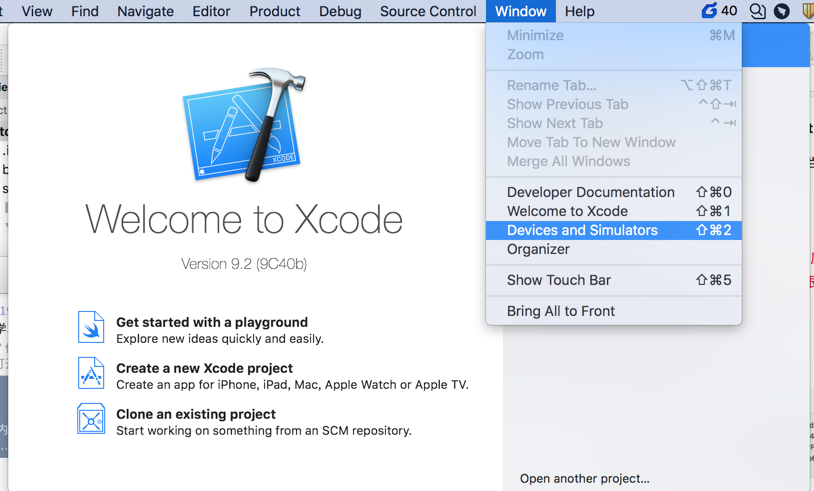This screenshot has height=491, width=814.
Task: Click the Xcode hammer app icon
Action: coord(244,125)
